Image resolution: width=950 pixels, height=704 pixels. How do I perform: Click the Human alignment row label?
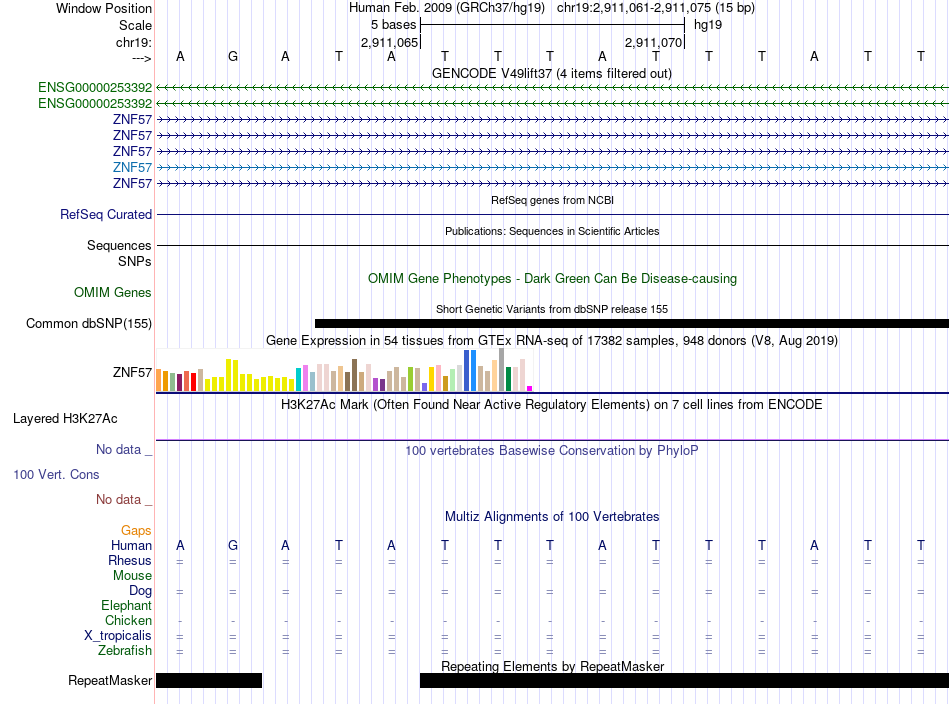pos(131,546)
